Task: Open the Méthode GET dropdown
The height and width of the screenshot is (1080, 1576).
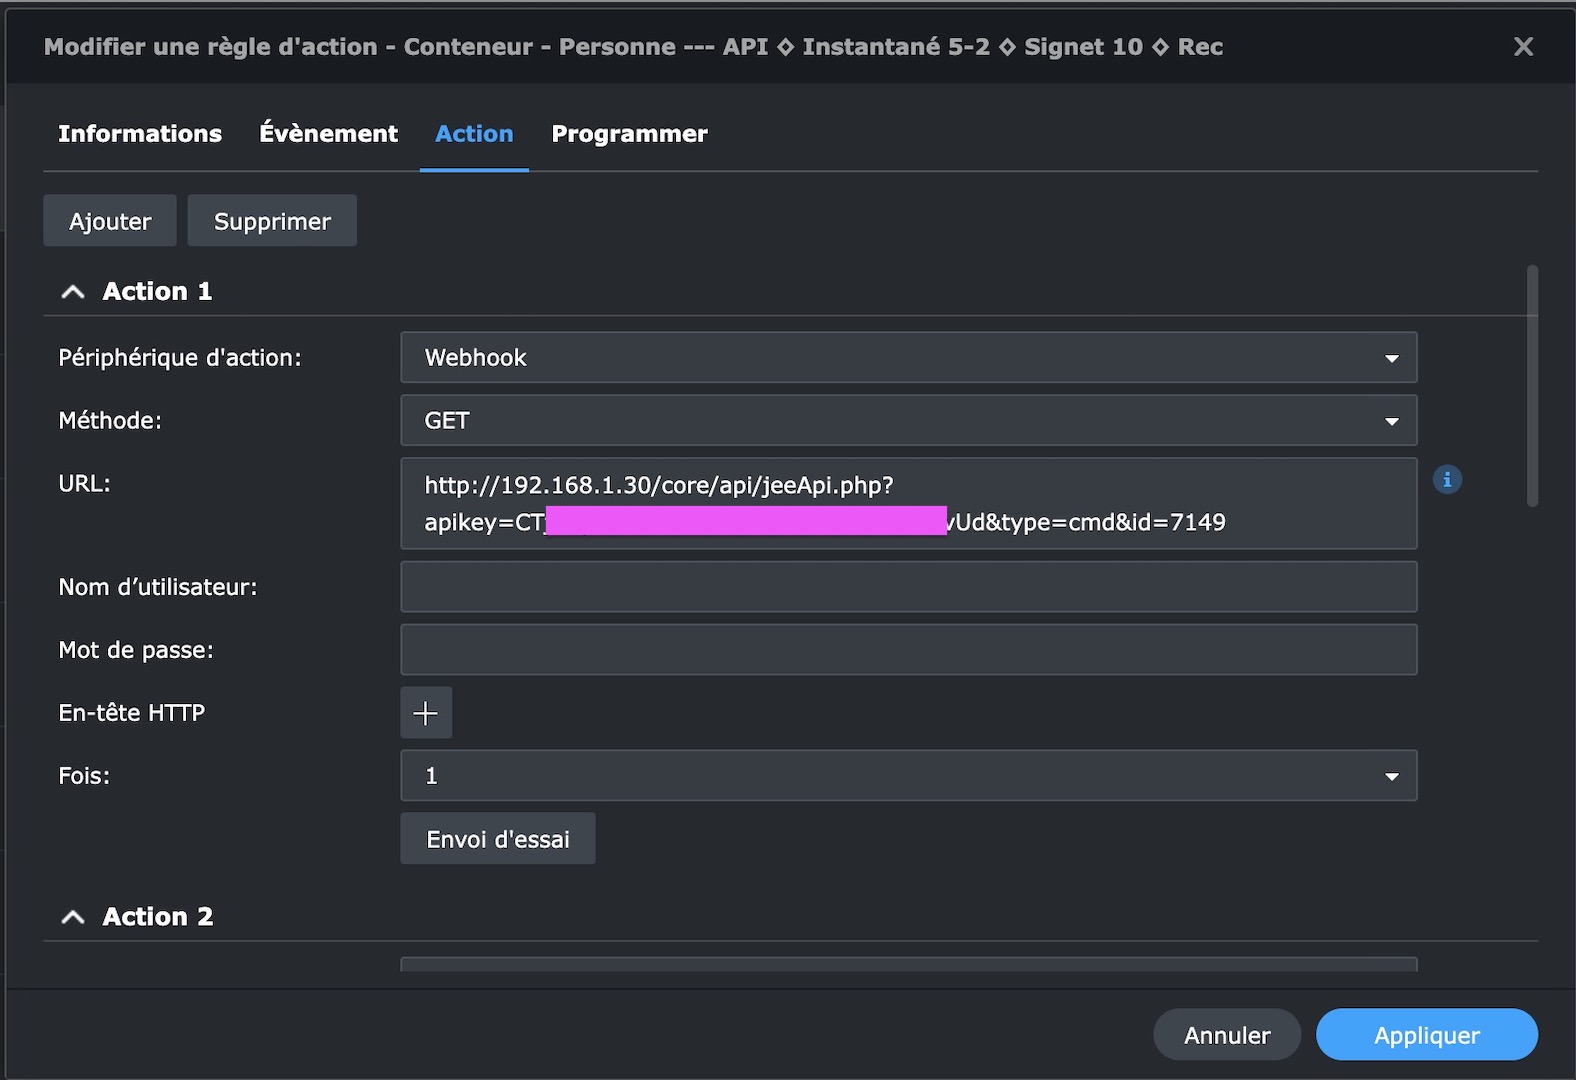Action: click(x=908, y=421)
